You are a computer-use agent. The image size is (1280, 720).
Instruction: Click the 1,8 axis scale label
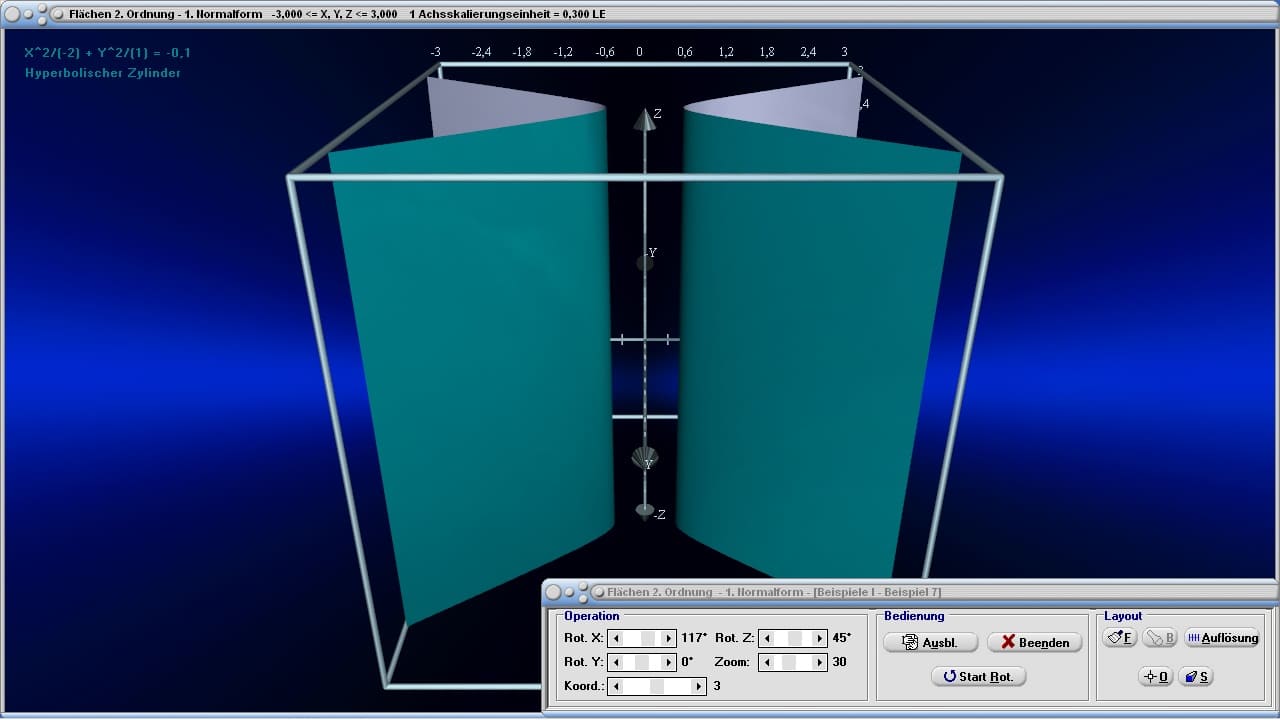[x=767, y=52]
